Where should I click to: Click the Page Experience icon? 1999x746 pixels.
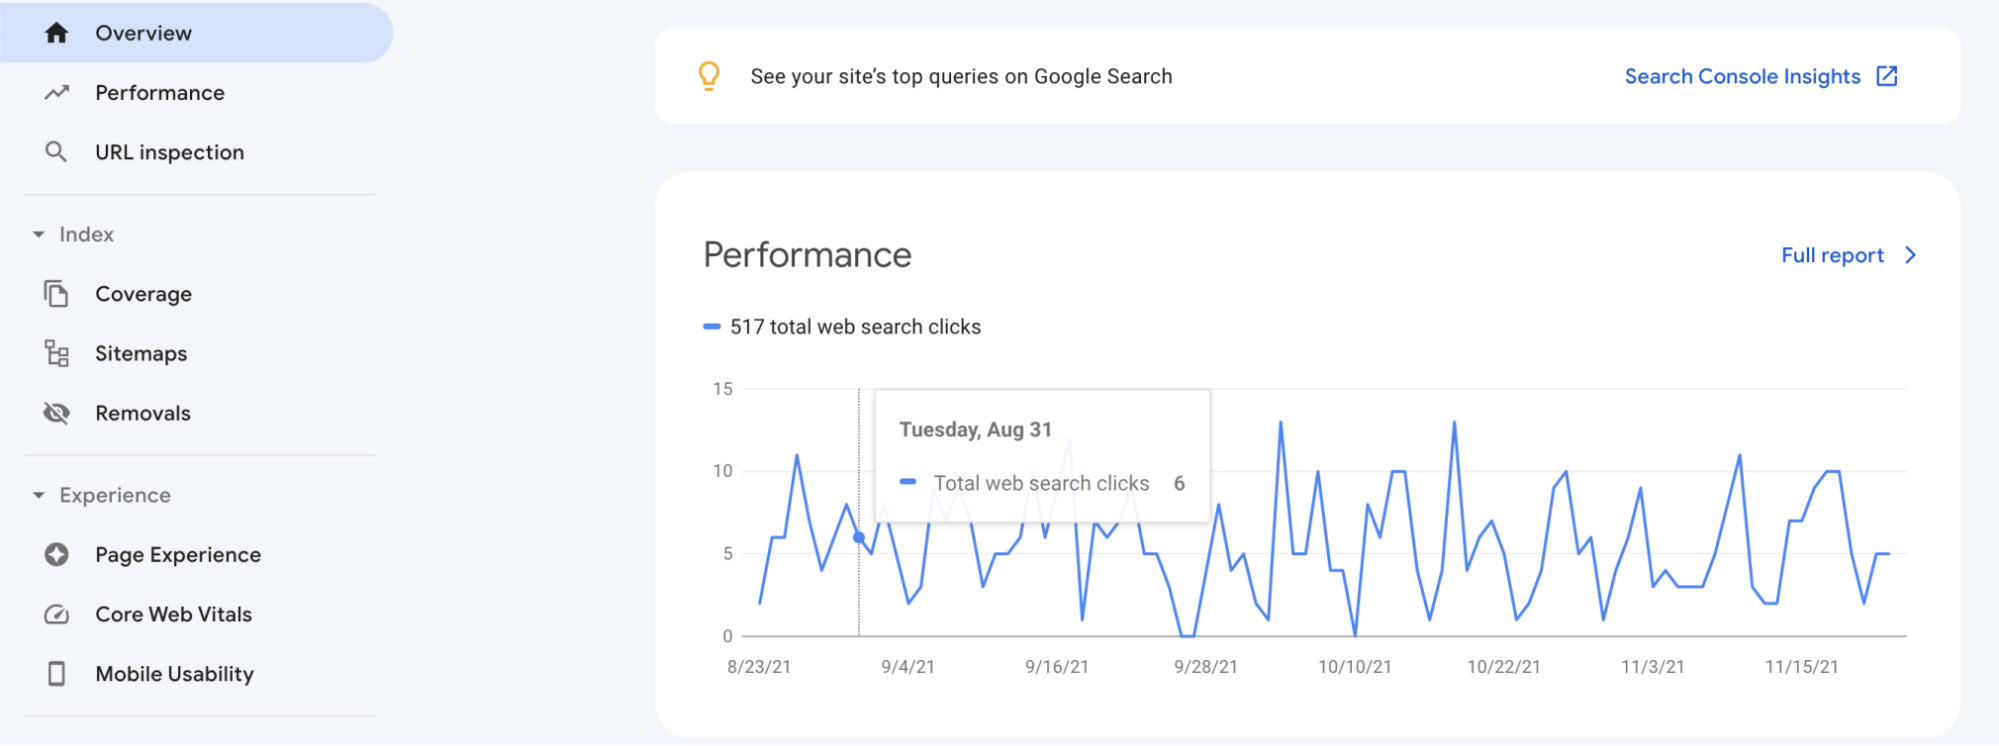tap(57, 555)
